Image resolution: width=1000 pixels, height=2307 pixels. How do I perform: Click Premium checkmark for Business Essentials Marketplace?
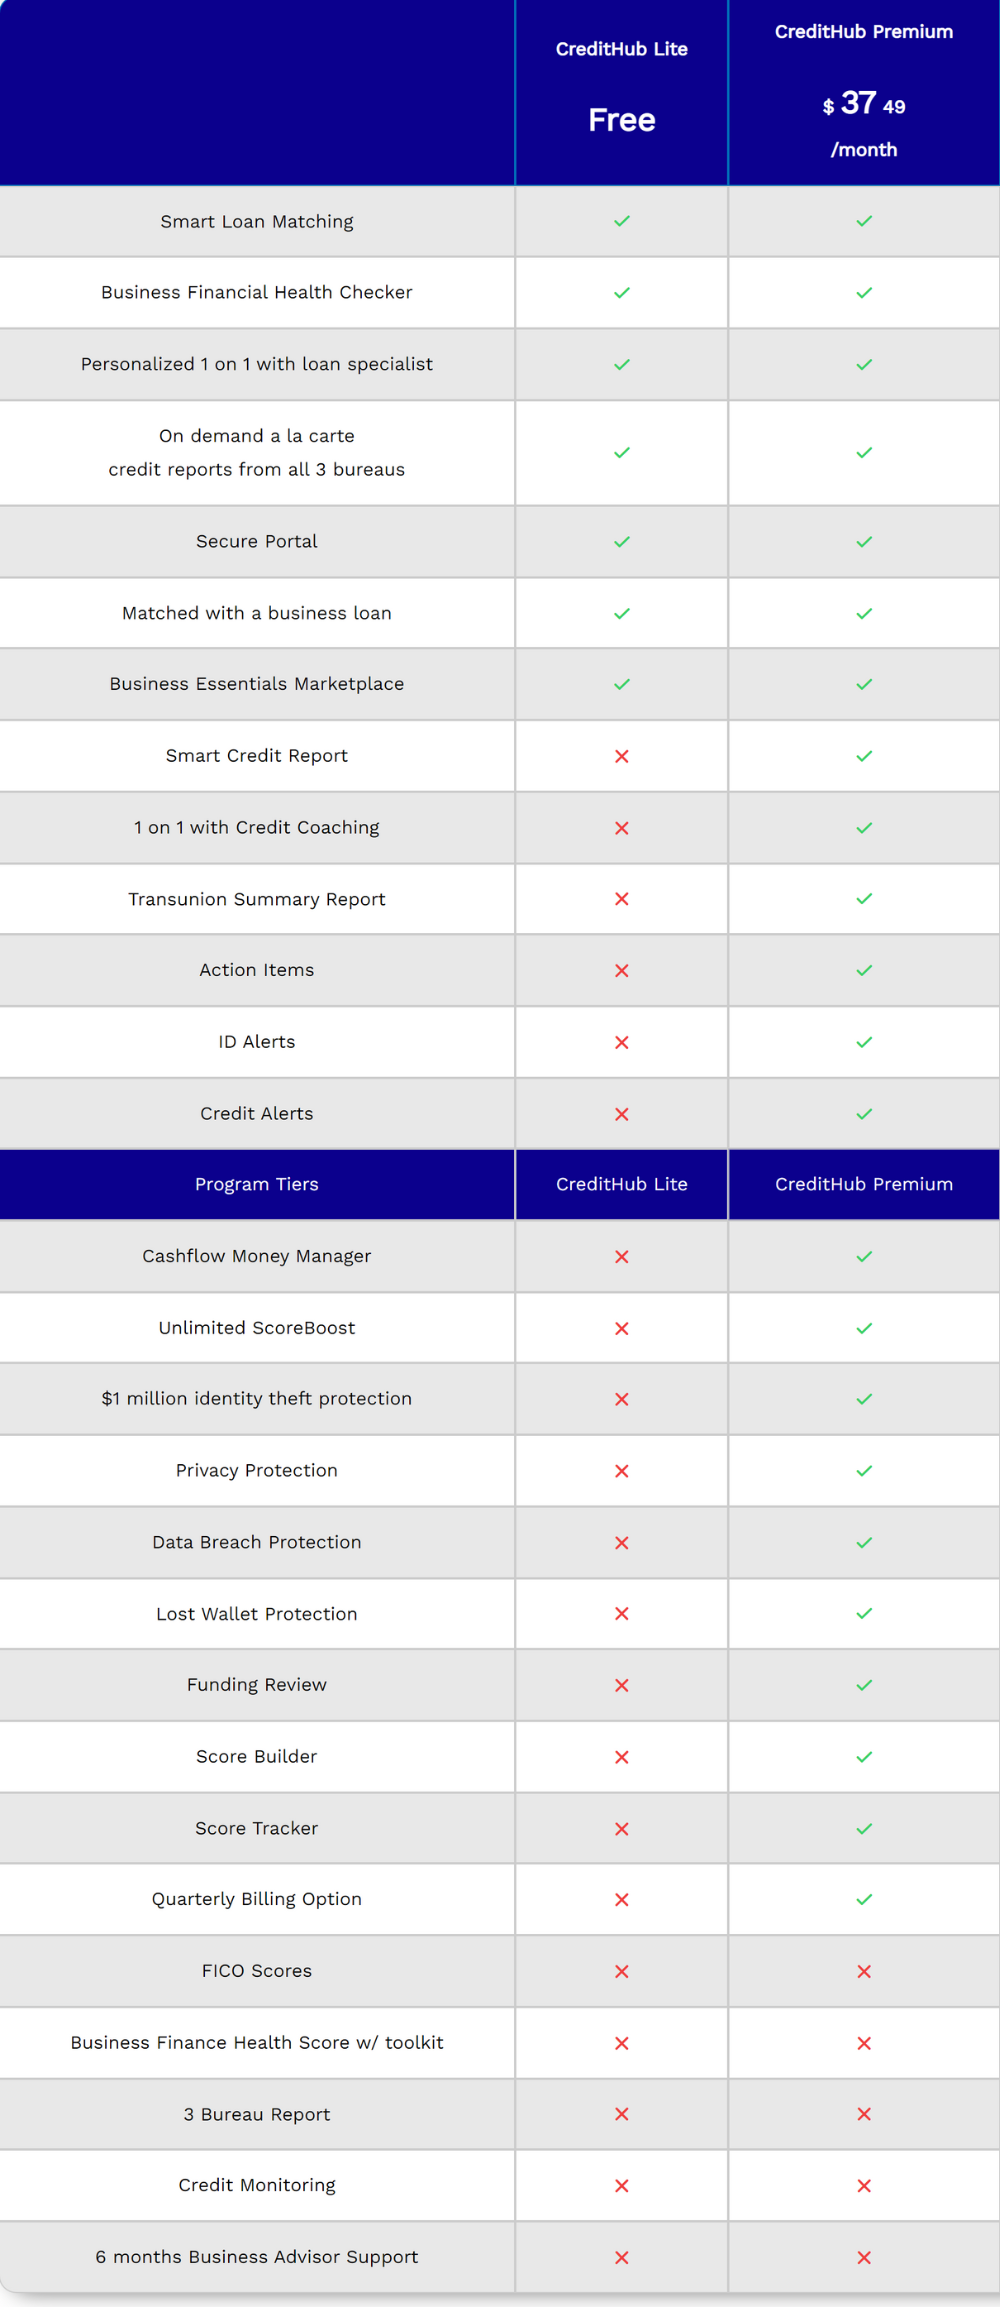(864, 684)
